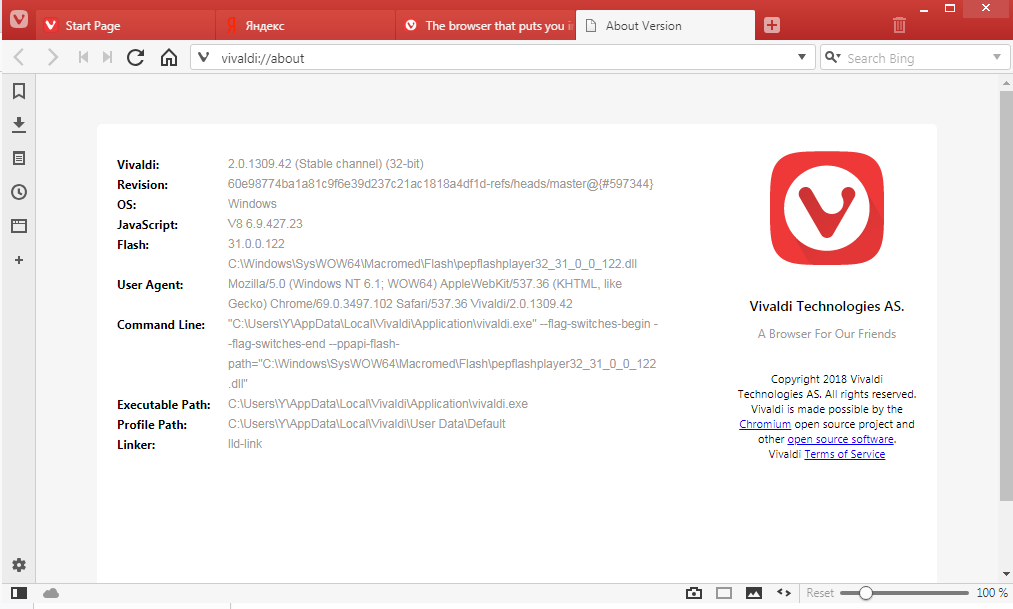This screenshot has width=1013, height=609.
Task: Toggle images loading option
Action: click(754, 593)
